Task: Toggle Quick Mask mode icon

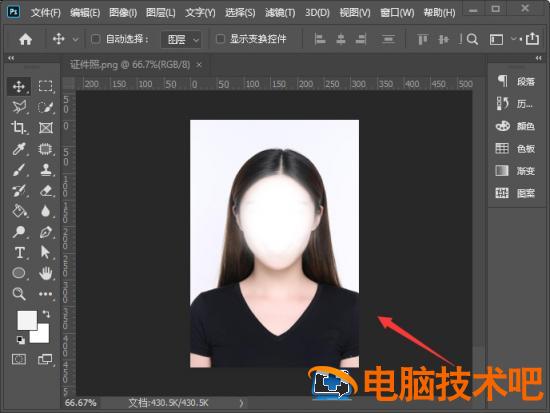Action: point(19,359)
